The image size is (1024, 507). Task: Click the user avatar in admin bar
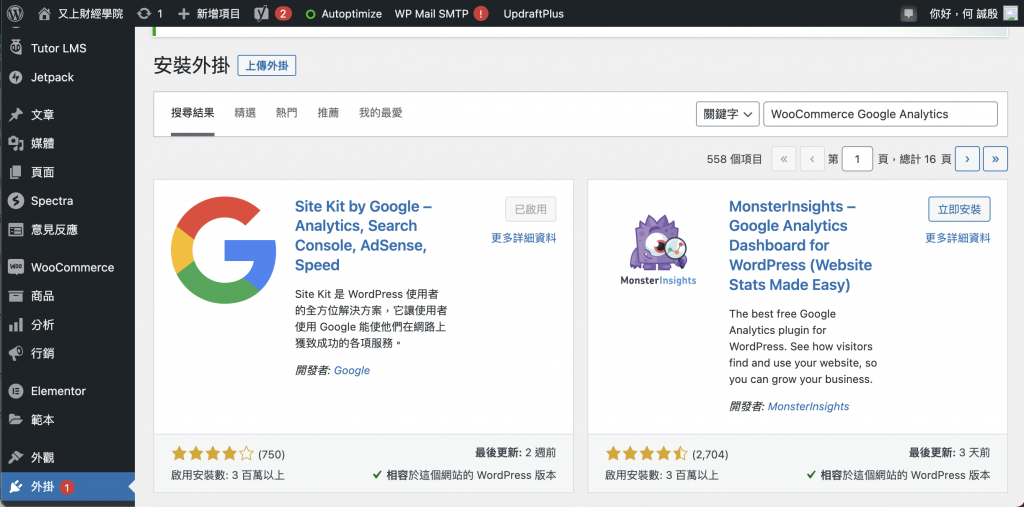(x=1010, y=13)
